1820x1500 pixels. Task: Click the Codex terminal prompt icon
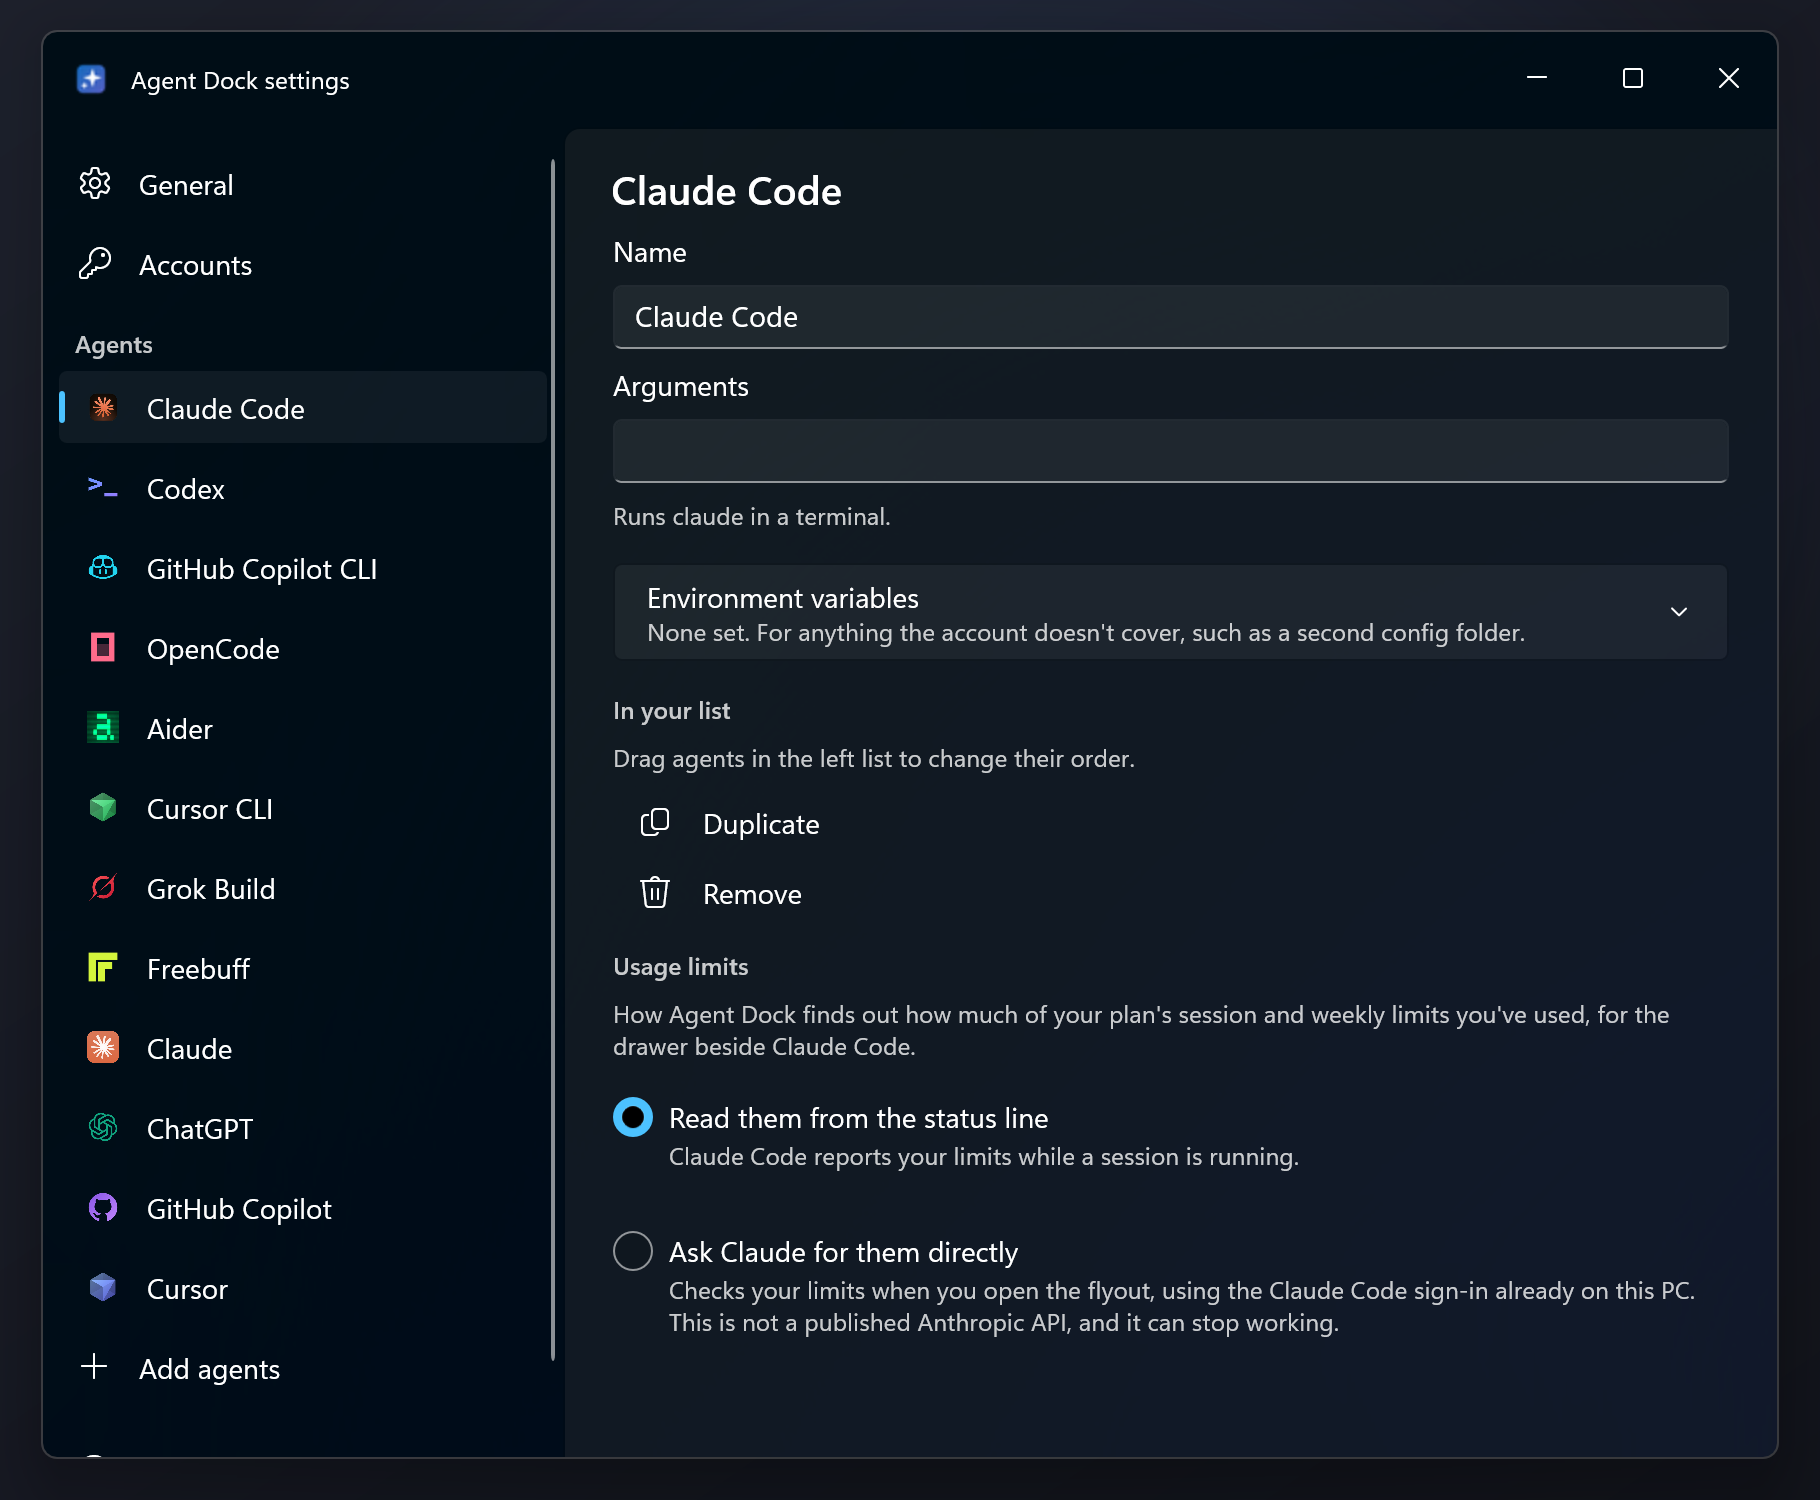(x=103, y=488)
